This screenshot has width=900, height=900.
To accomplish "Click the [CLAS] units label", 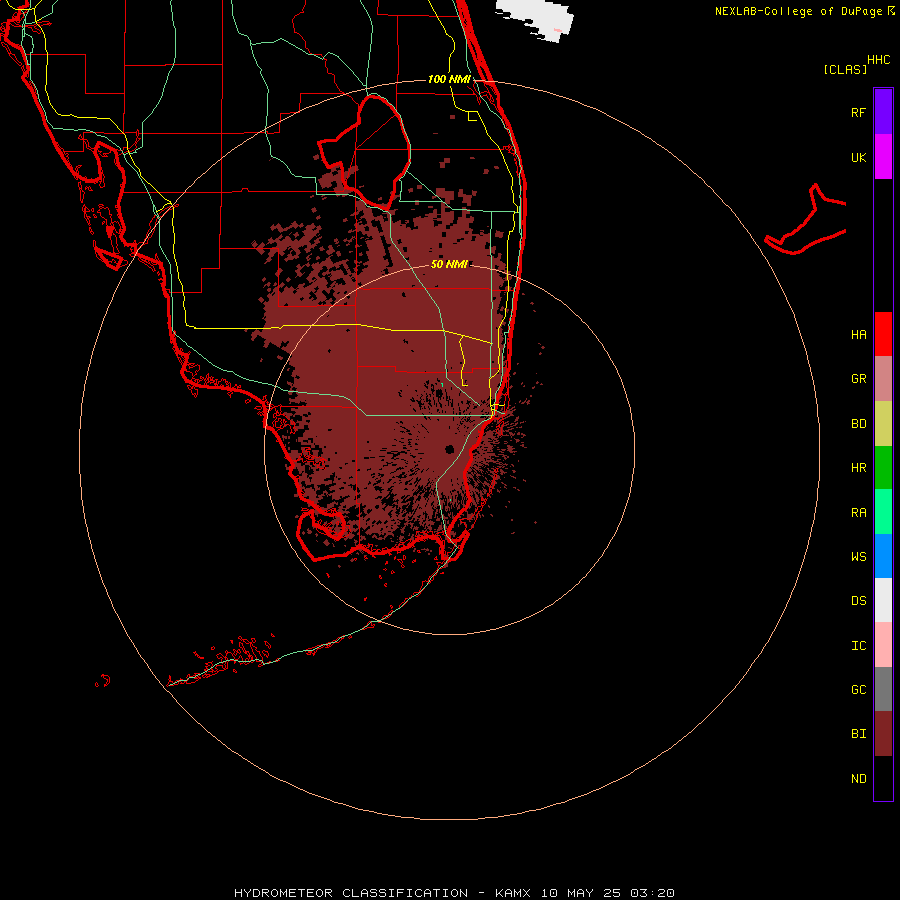I will (x=845, y=69).
